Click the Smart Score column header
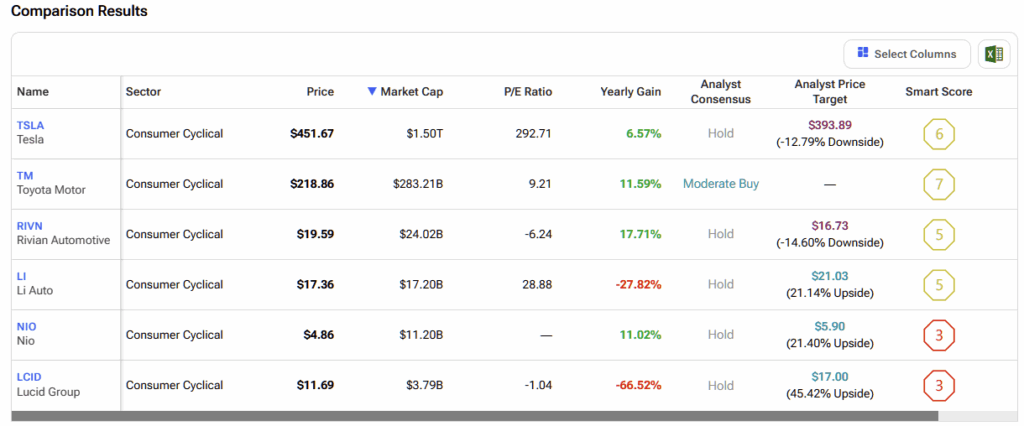1024x426 pixels. [938, 92]
